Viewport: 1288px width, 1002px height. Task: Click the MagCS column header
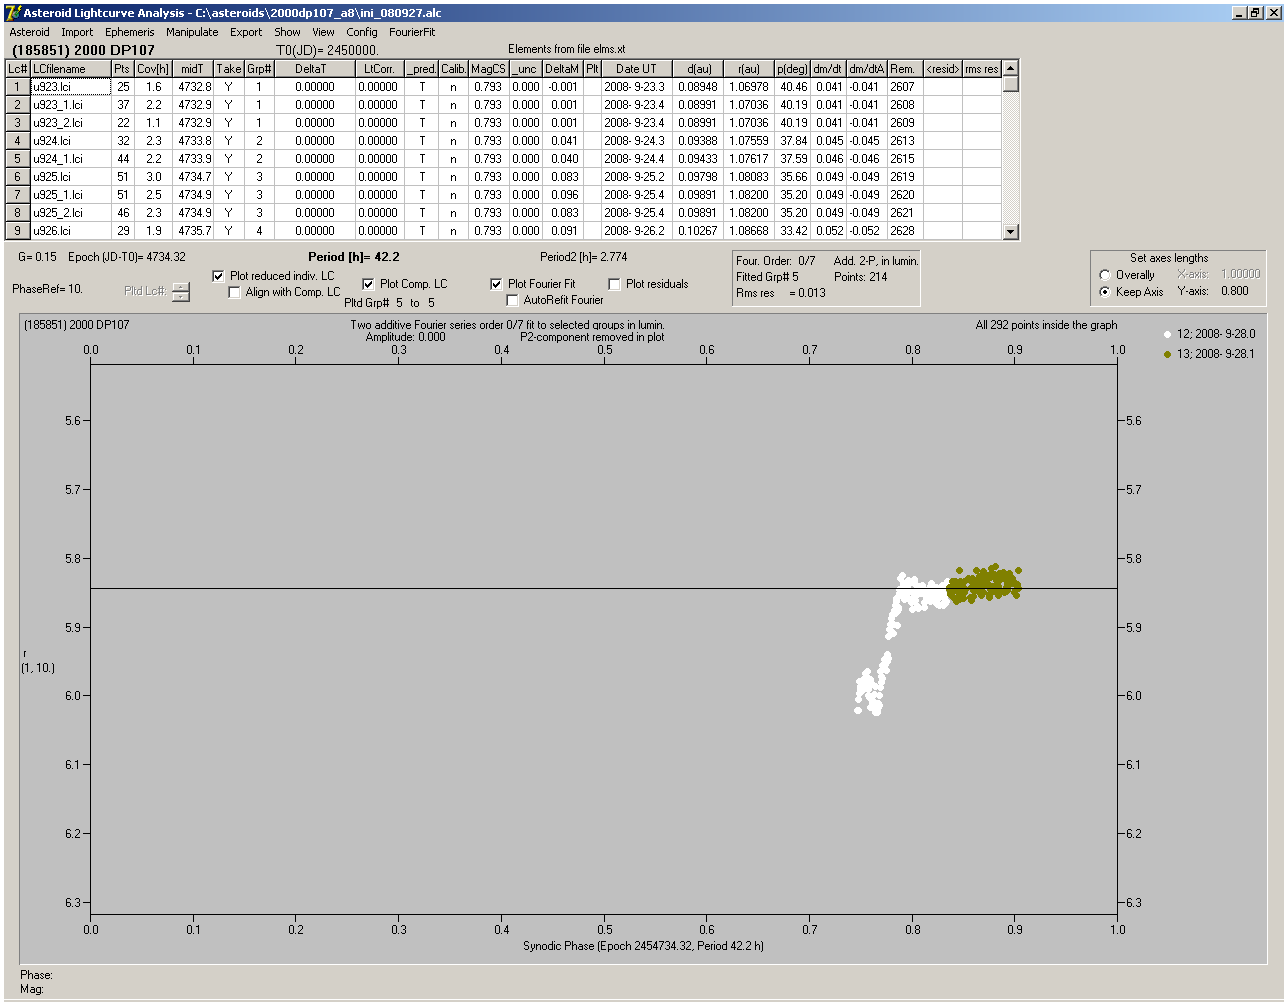[x=488, y=69]
